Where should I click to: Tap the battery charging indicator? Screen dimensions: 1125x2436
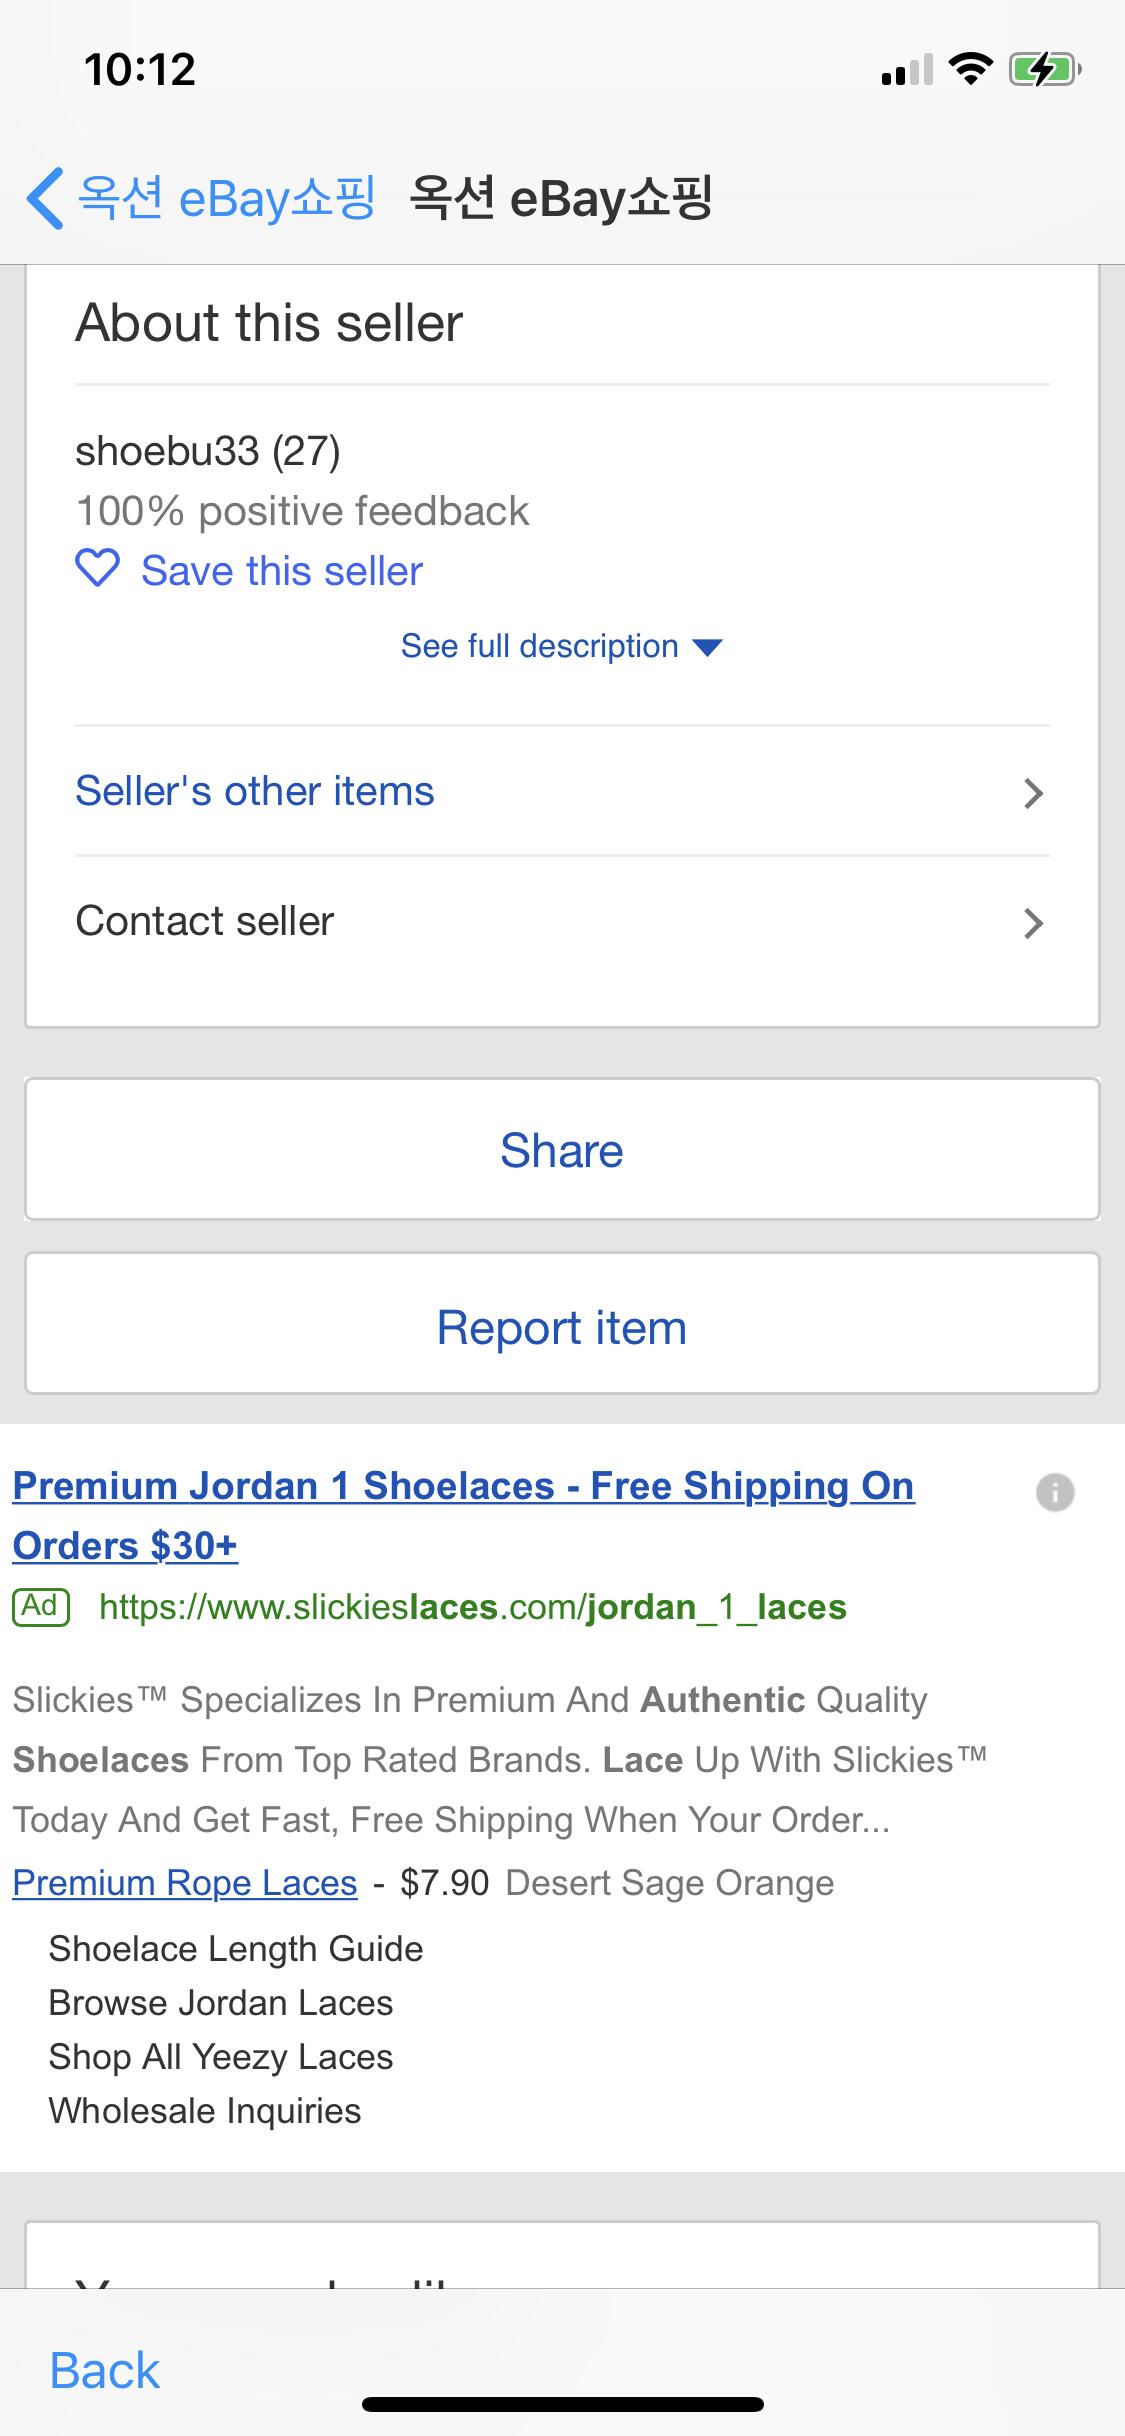click(1044, 70)
